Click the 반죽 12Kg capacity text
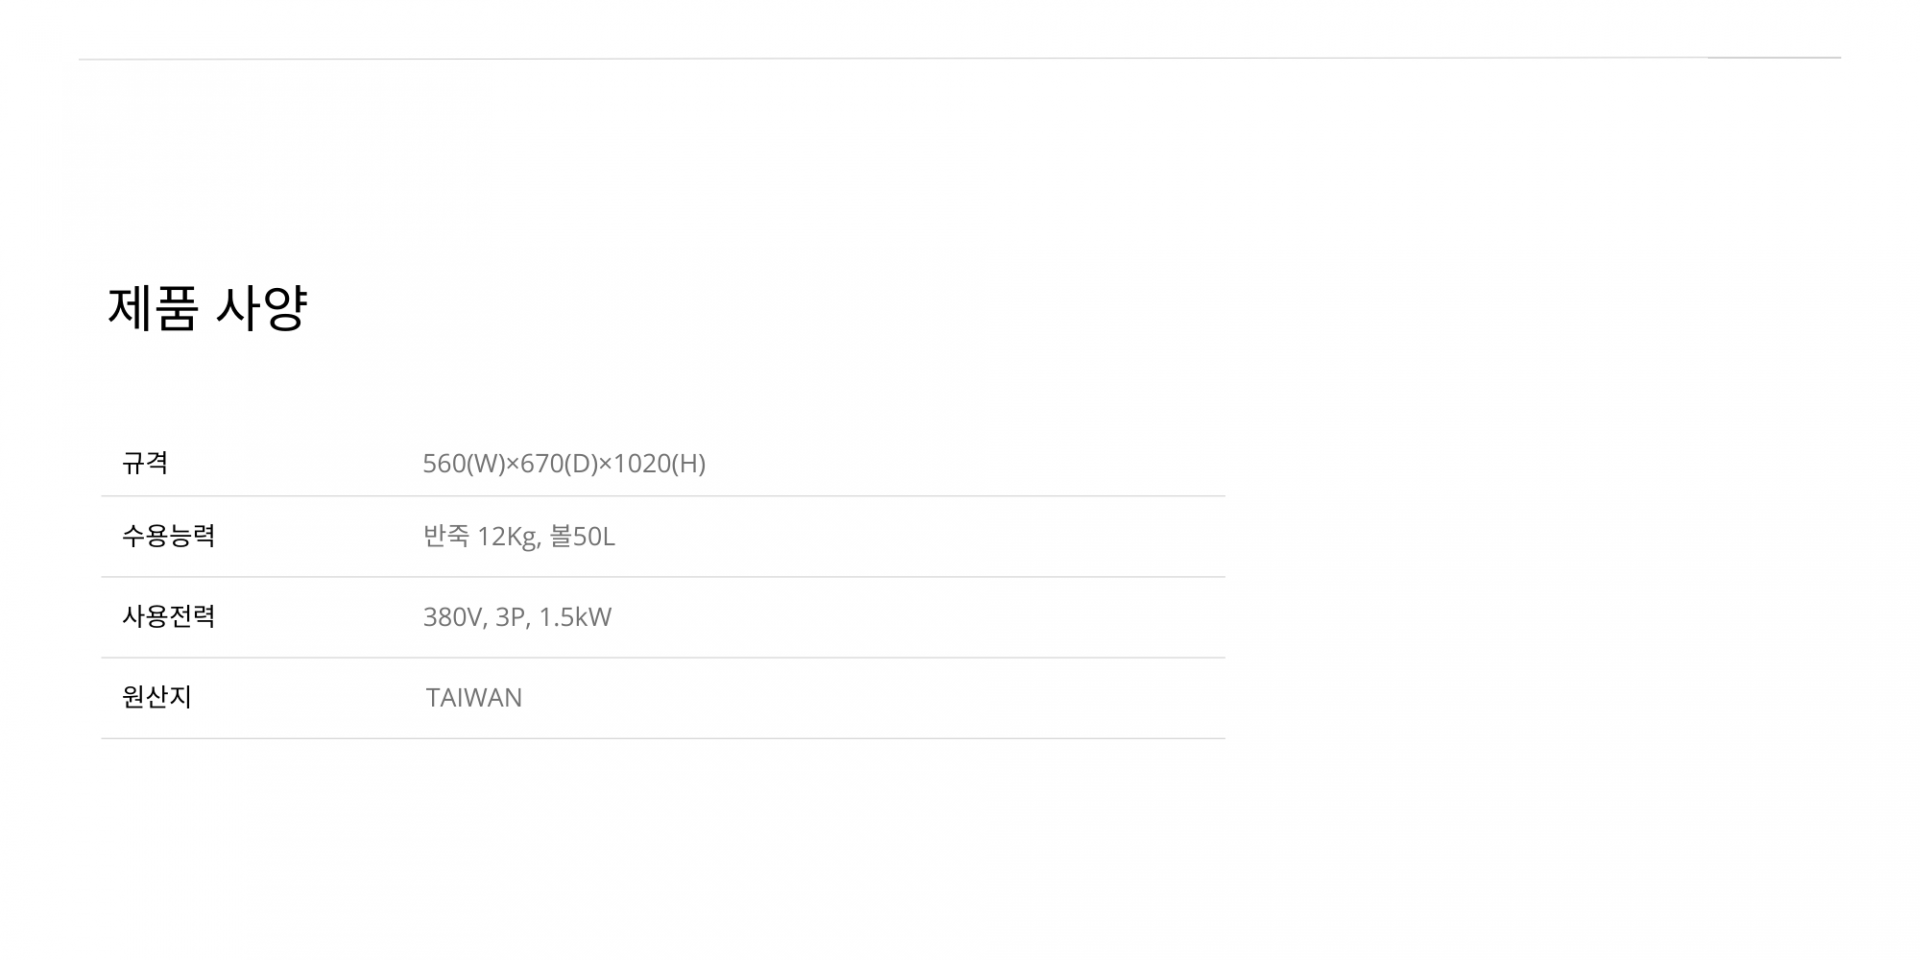The image size is (1920, 960). point(481,537)
